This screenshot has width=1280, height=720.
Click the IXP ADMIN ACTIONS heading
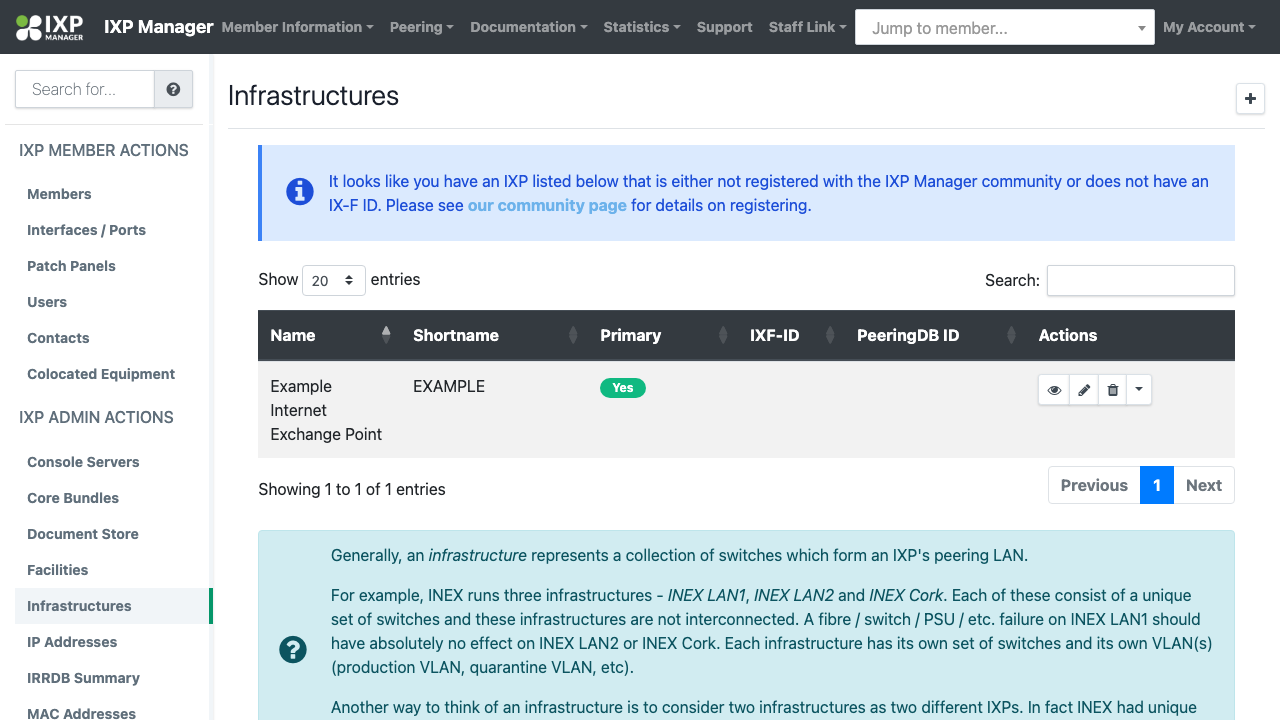pyautogui.click(x=96, y=417)
